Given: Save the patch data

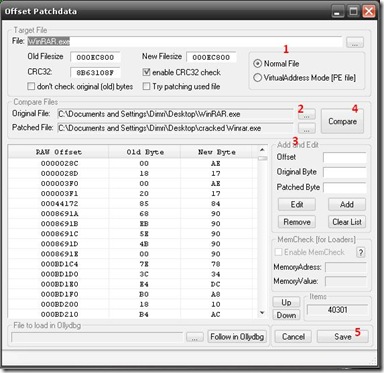Looking at the screenshot, I should pyautogui.click(x=343, y=337).
